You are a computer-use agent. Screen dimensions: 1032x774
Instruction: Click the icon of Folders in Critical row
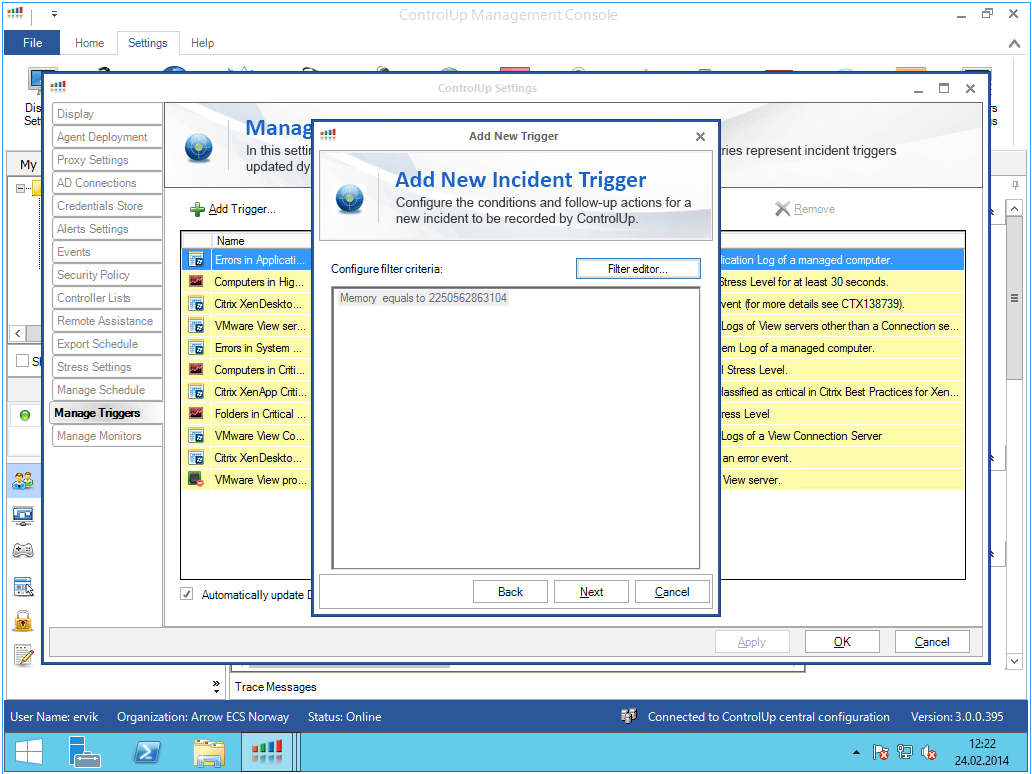[x=196, y=414]
